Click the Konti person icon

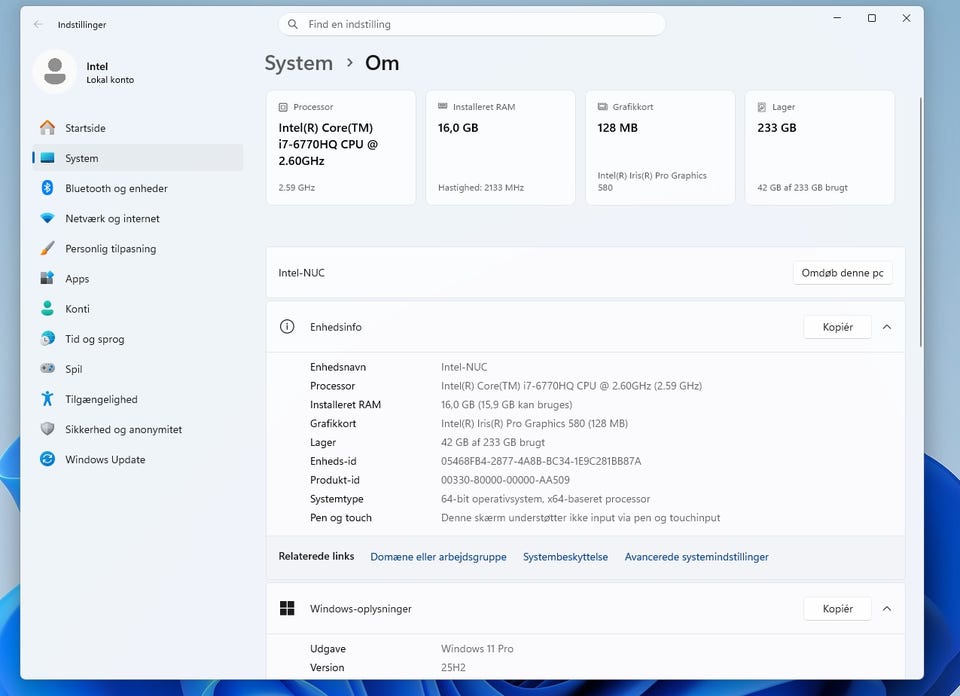click(47, 308)
